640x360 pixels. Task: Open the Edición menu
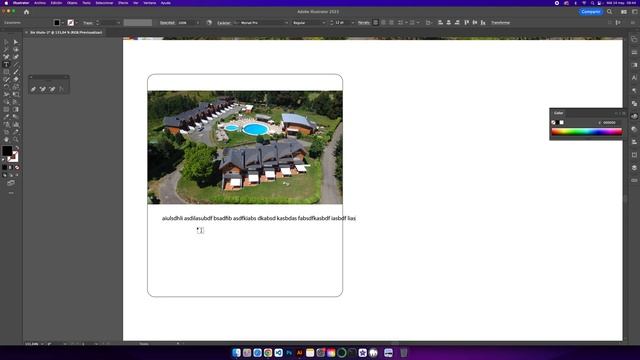[x=56, y=3]
